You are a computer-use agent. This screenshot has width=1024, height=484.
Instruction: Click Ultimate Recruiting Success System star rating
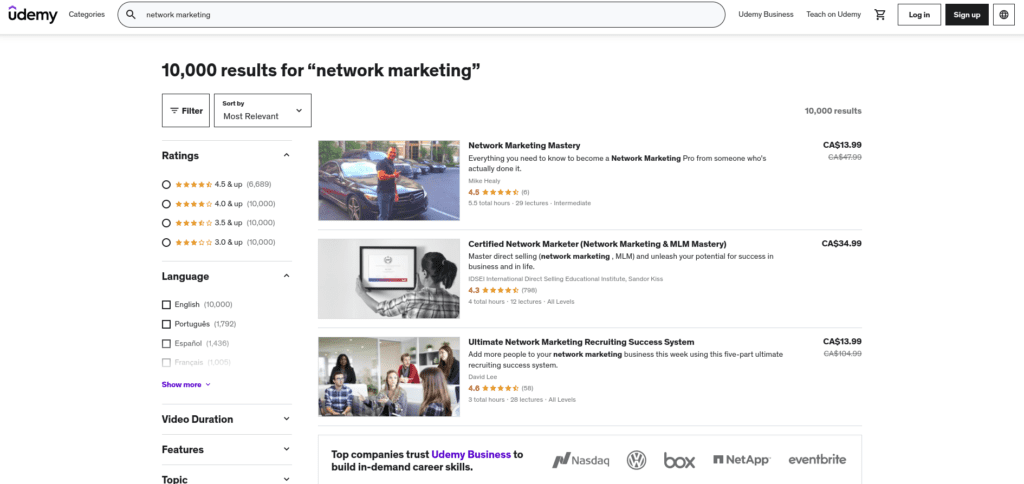point(499,388)
